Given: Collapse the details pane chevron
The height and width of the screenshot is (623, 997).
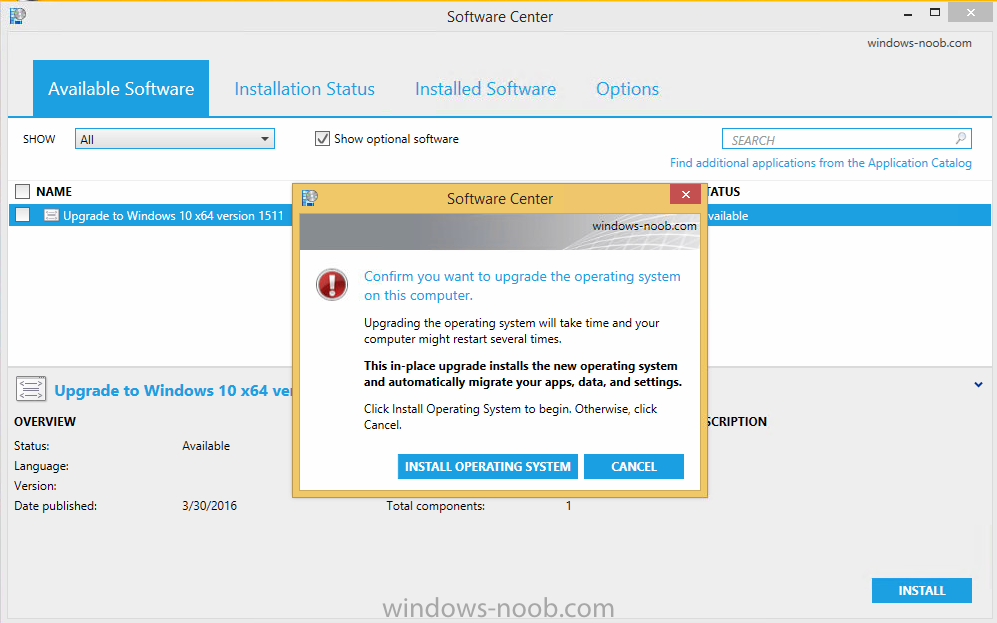Looking at the screenshot, I should pos(978,385).
